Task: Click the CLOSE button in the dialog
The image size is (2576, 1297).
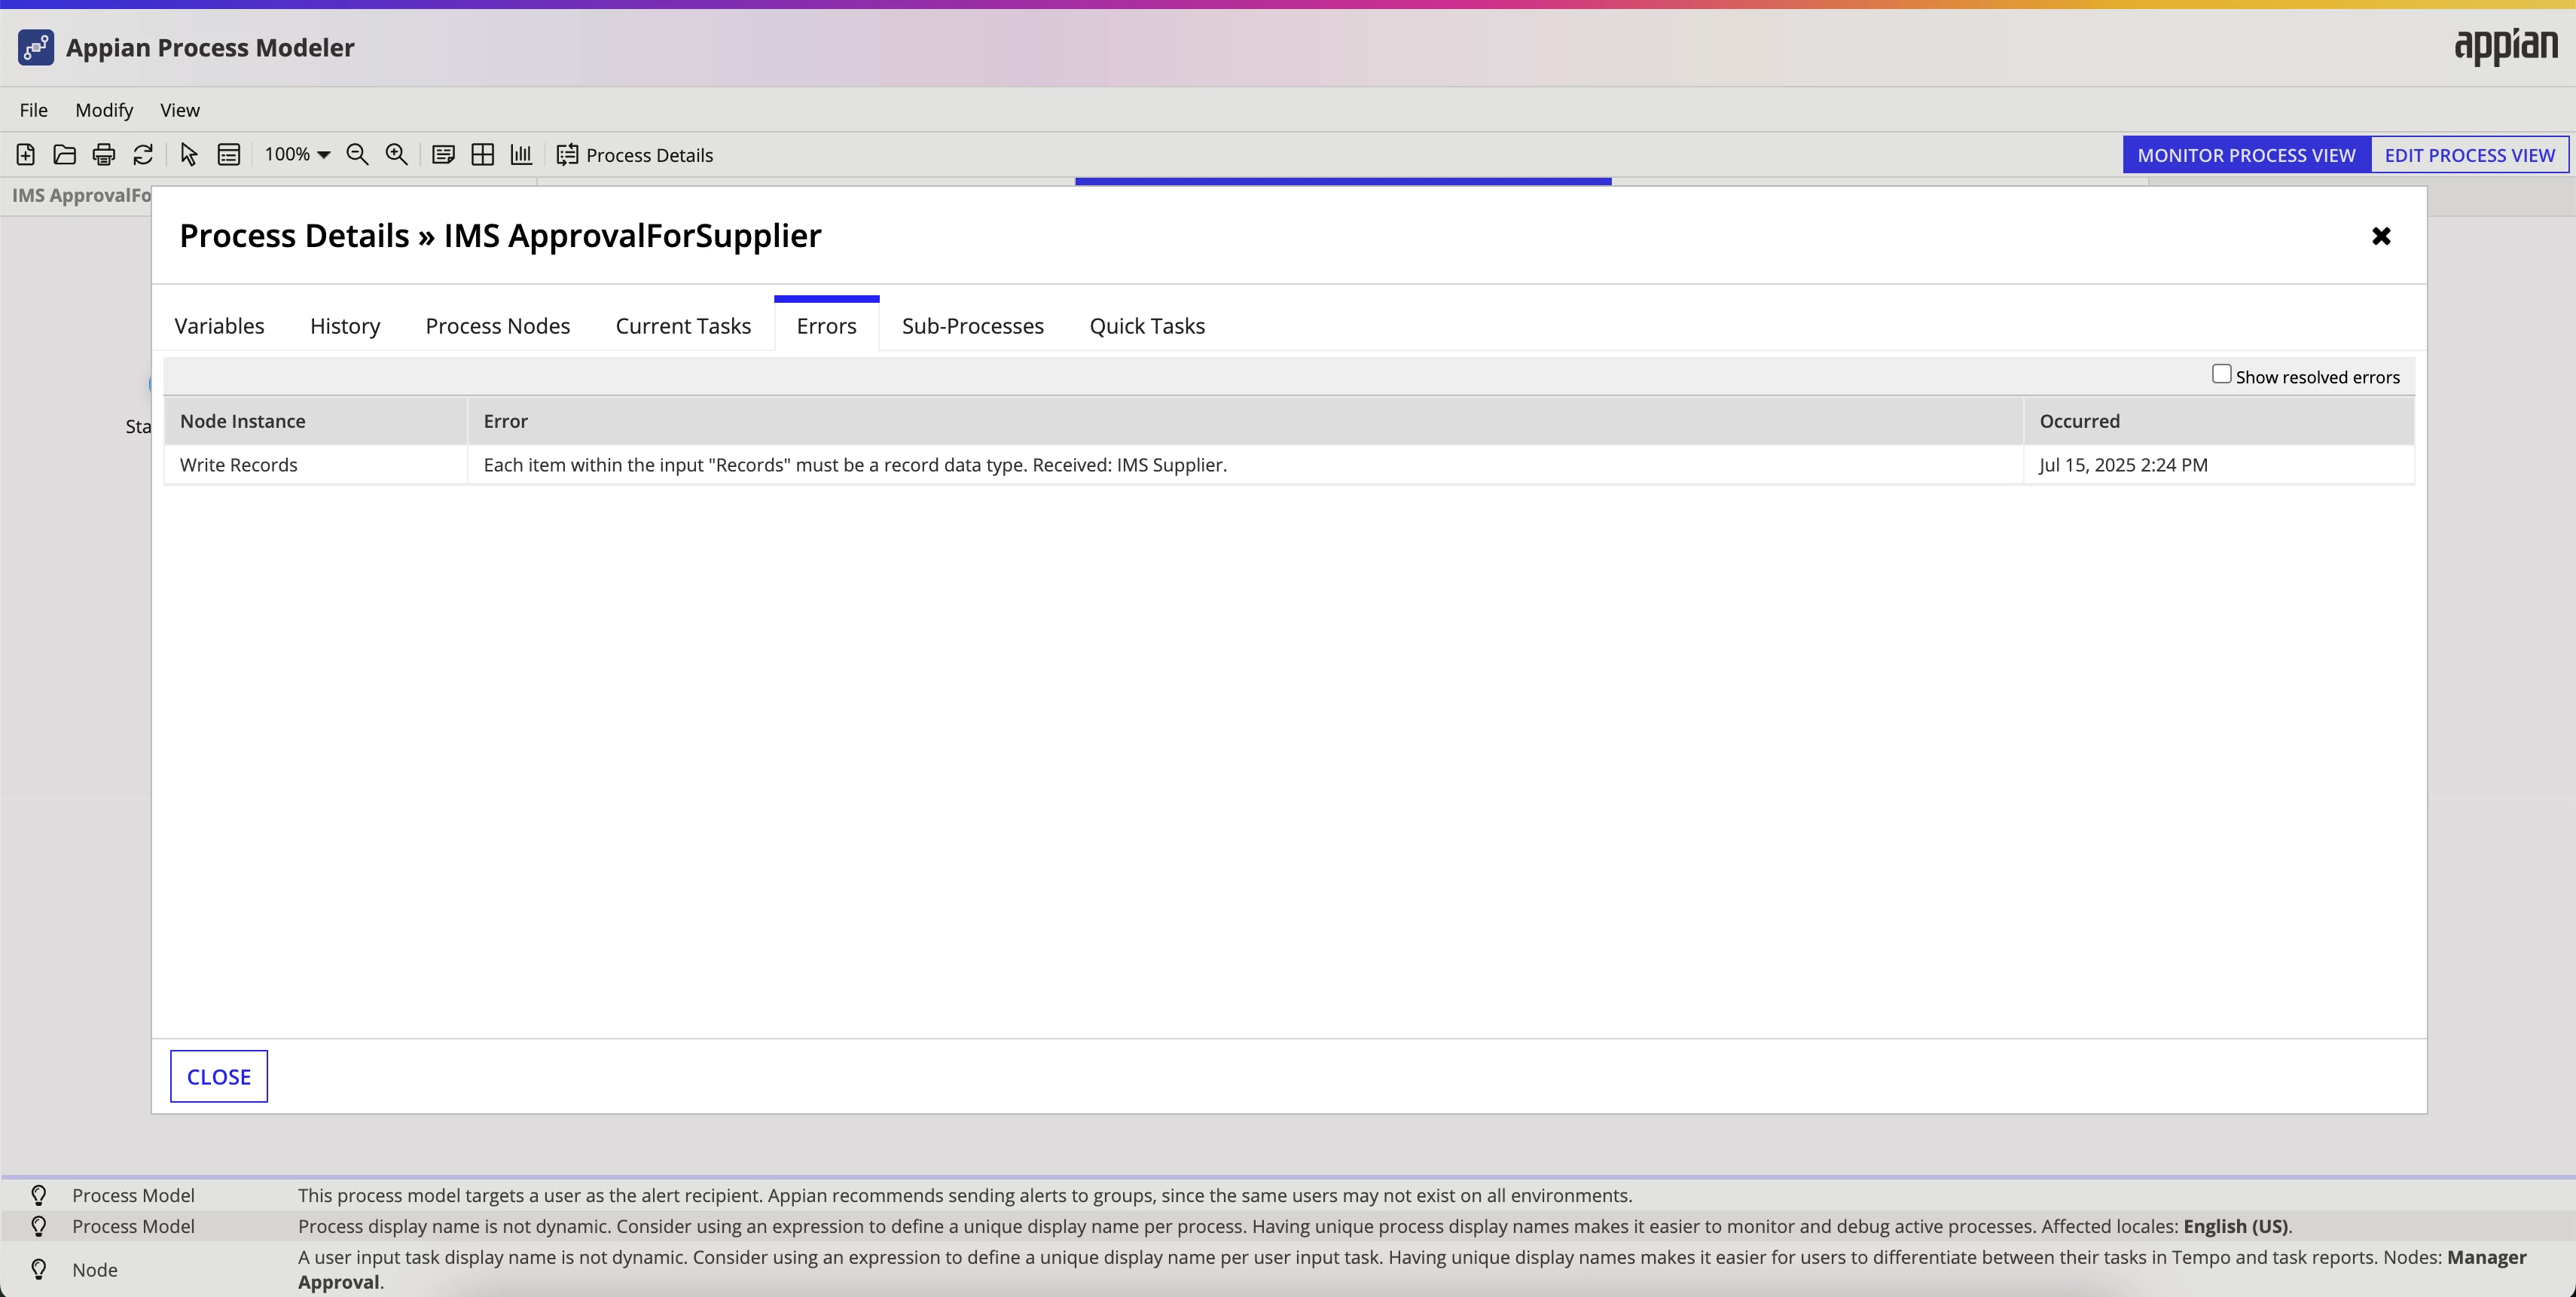Action: coord(219,1077)
